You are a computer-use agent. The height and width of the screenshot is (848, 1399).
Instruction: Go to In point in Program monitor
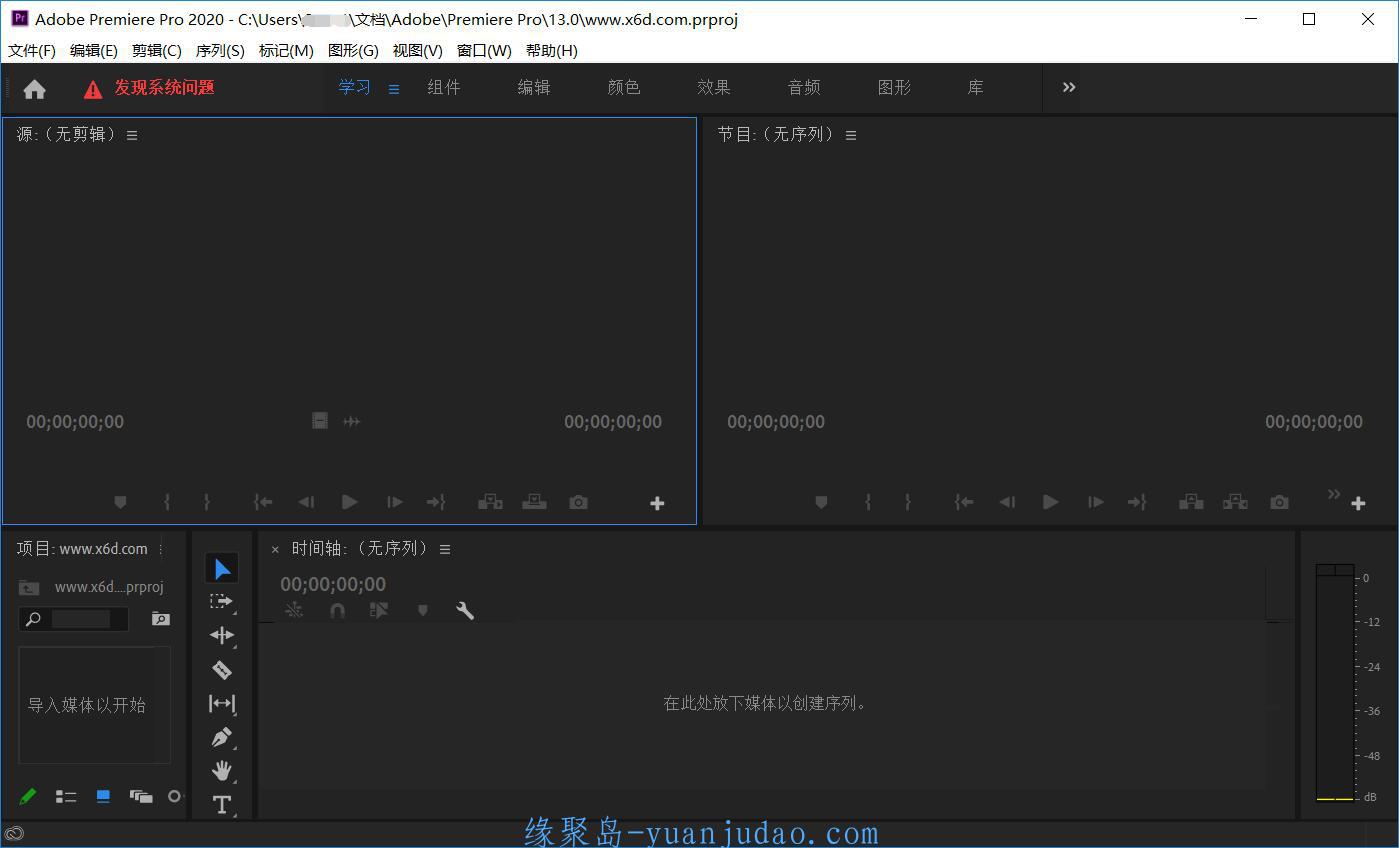click(964, 502)
